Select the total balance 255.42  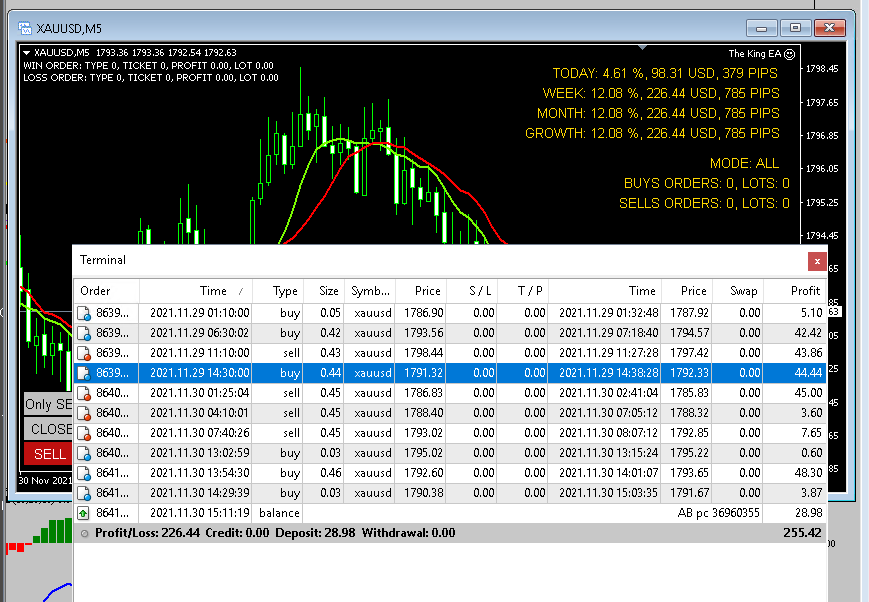pos(802,533)
